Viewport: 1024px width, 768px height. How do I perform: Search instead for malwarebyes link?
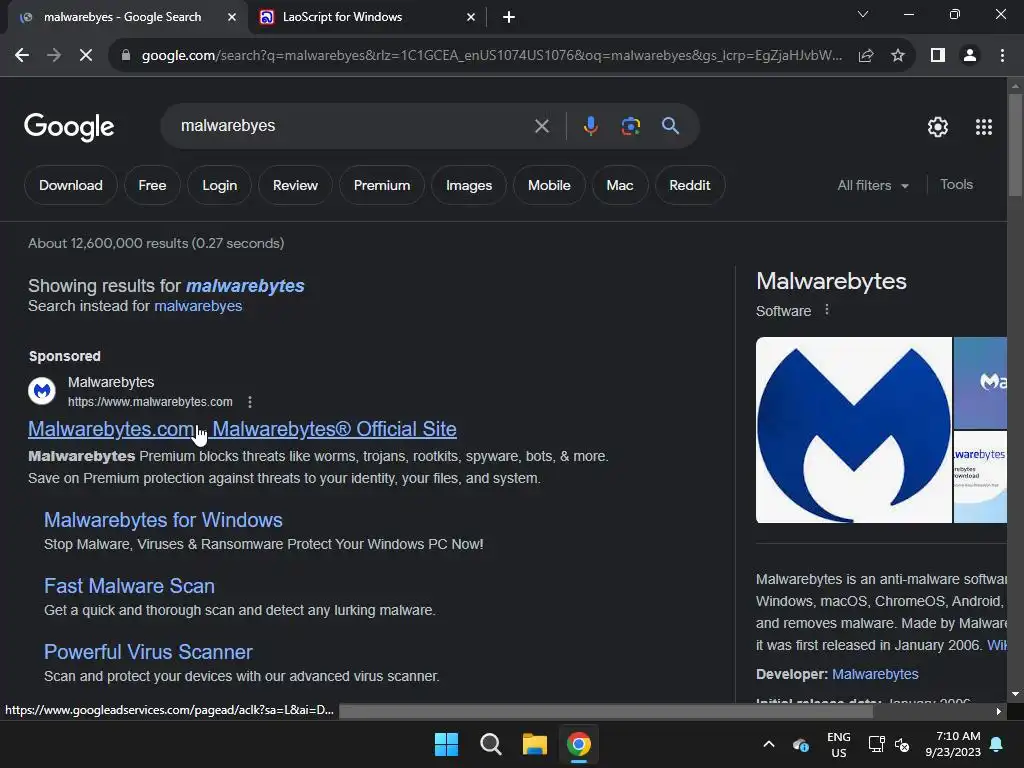[x=198, y=306]
